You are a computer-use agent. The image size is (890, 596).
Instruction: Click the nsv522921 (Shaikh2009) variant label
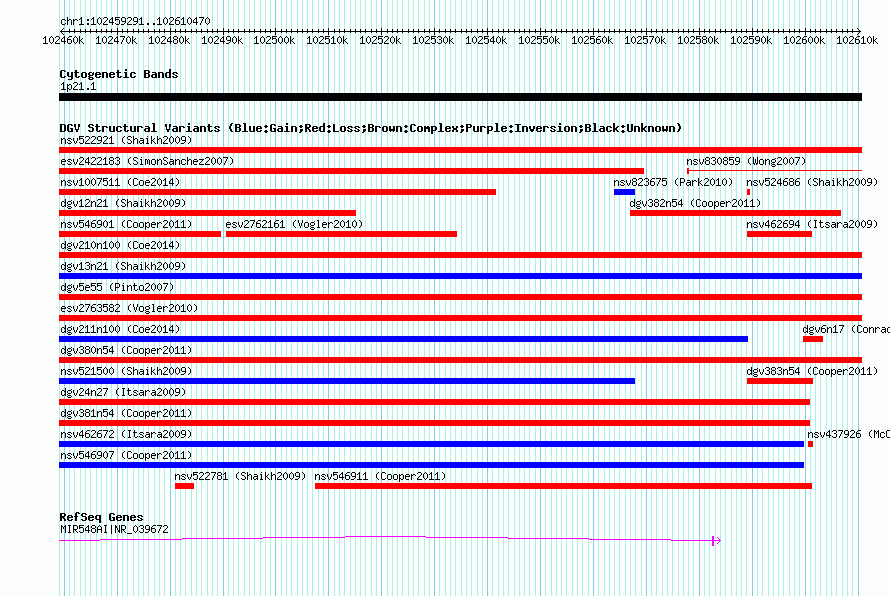(126, 140)
